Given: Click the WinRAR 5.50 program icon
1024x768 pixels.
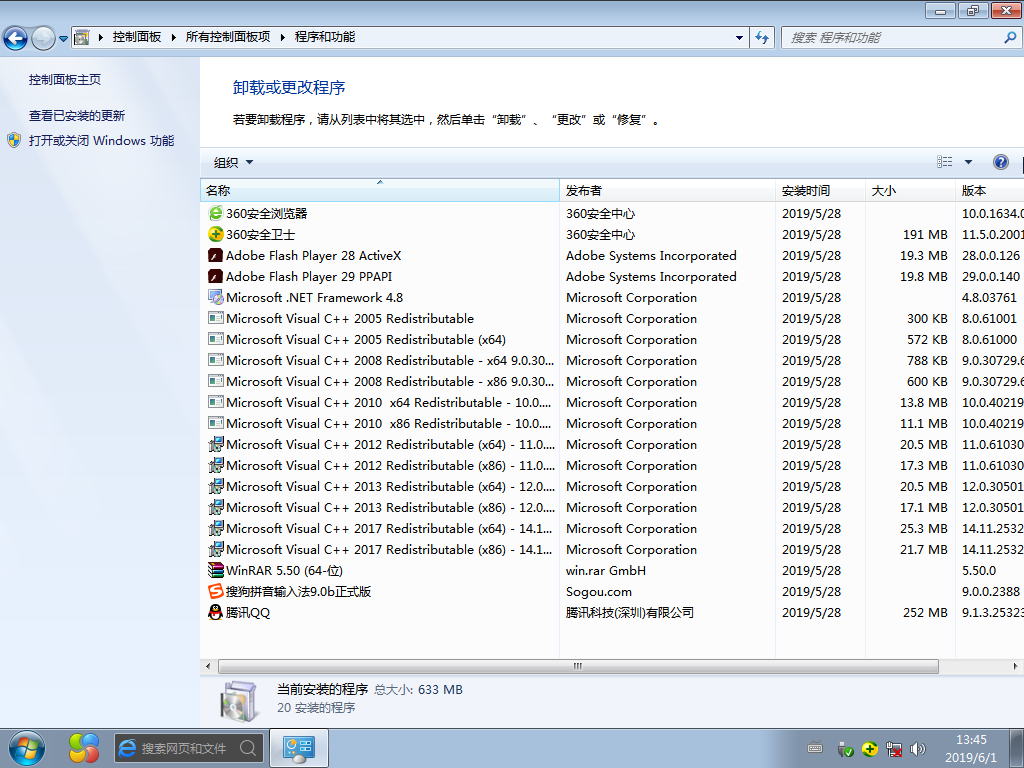Looking at the screenshot, I should (x=216, y=570).
